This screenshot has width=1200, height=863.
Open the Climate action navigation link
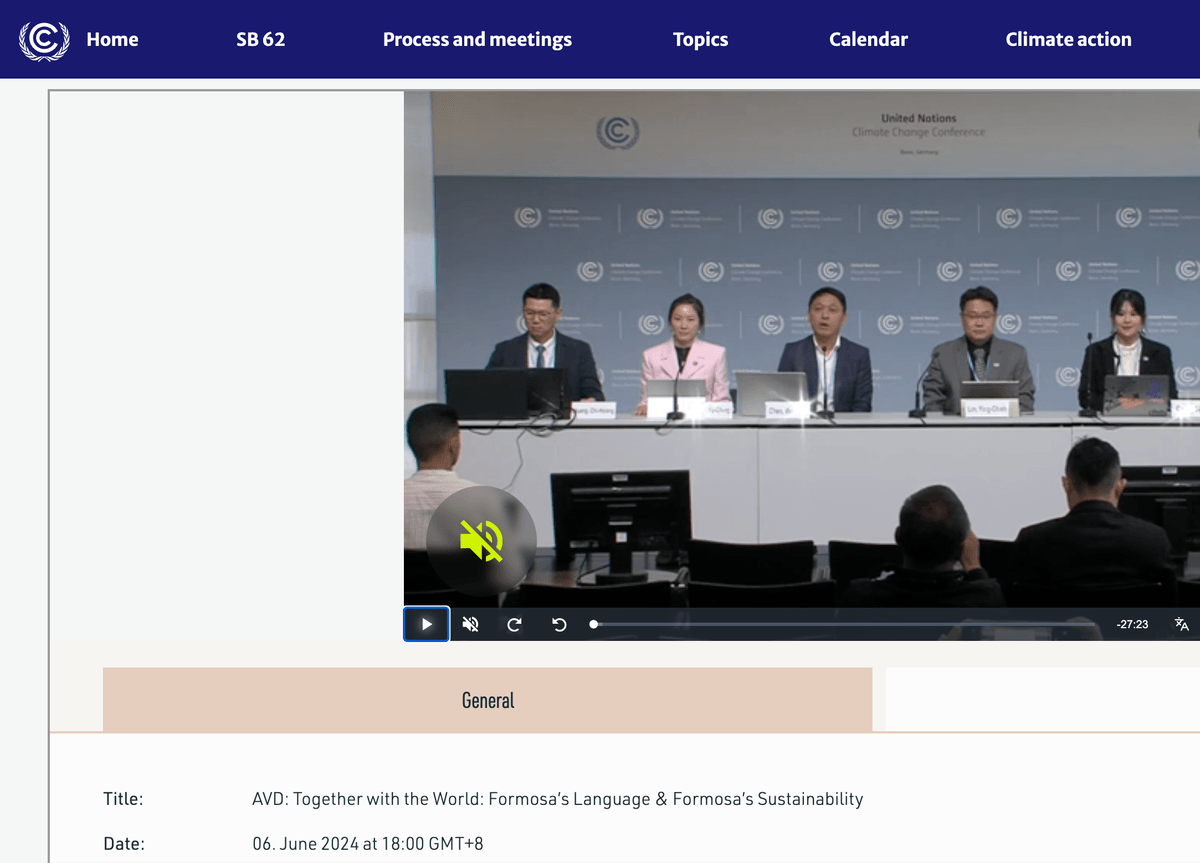point(1068,40)
